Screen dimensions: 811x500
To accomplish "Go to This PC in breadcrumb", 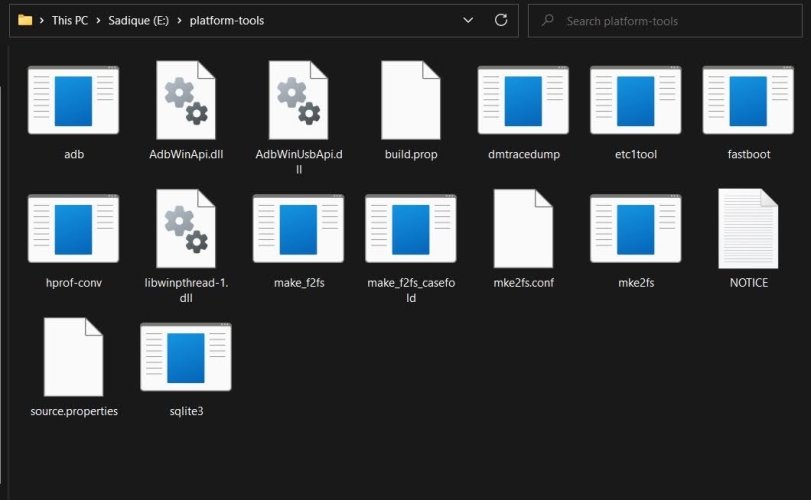I will (x=70, y=21).
